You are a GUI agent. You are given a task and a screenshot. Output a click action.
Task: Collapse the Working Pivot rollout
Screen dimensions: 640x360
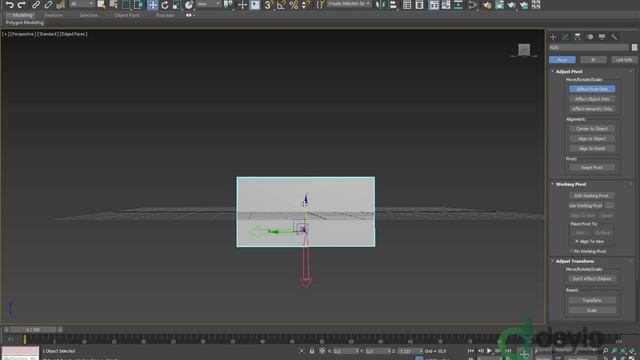pyautogui.click(x=571, y=184)
